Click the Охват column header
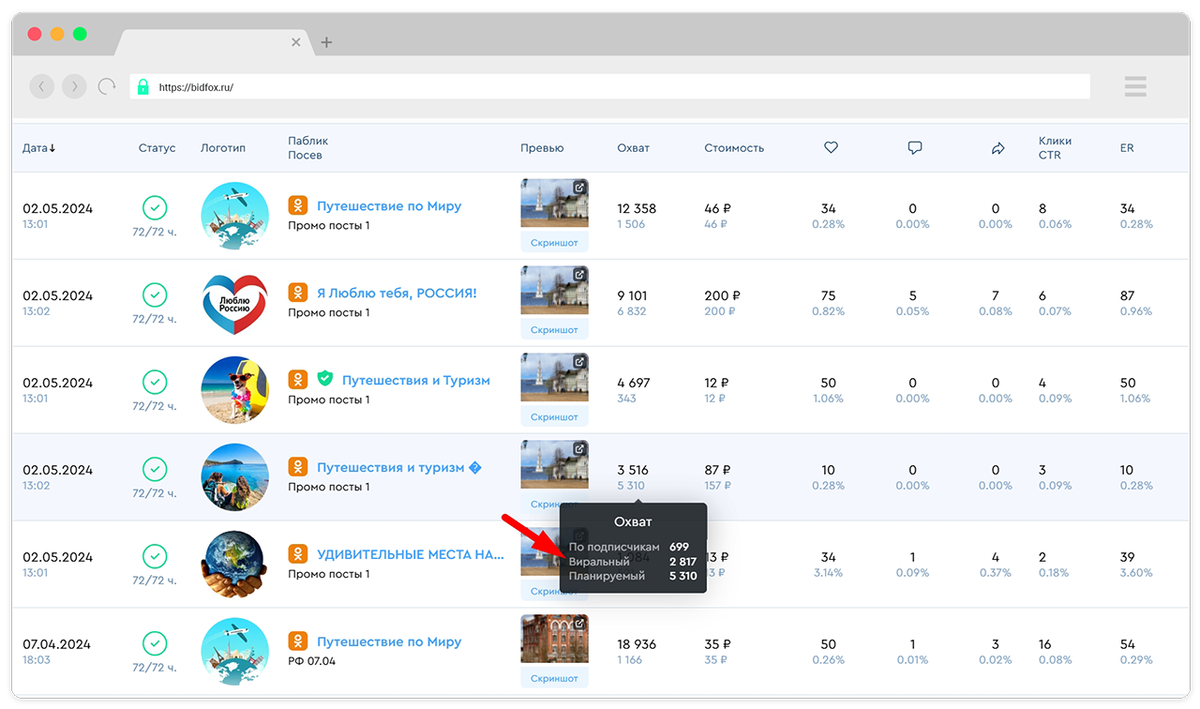 633,148
